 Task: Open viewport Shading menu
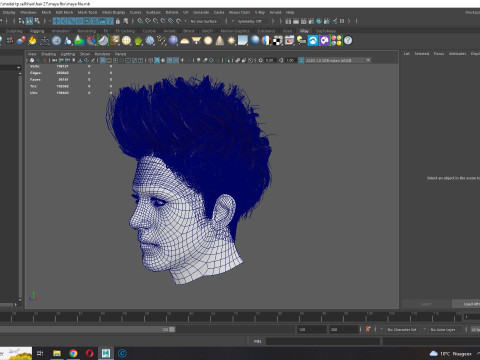pyautogui.click(x=48, y=54)
